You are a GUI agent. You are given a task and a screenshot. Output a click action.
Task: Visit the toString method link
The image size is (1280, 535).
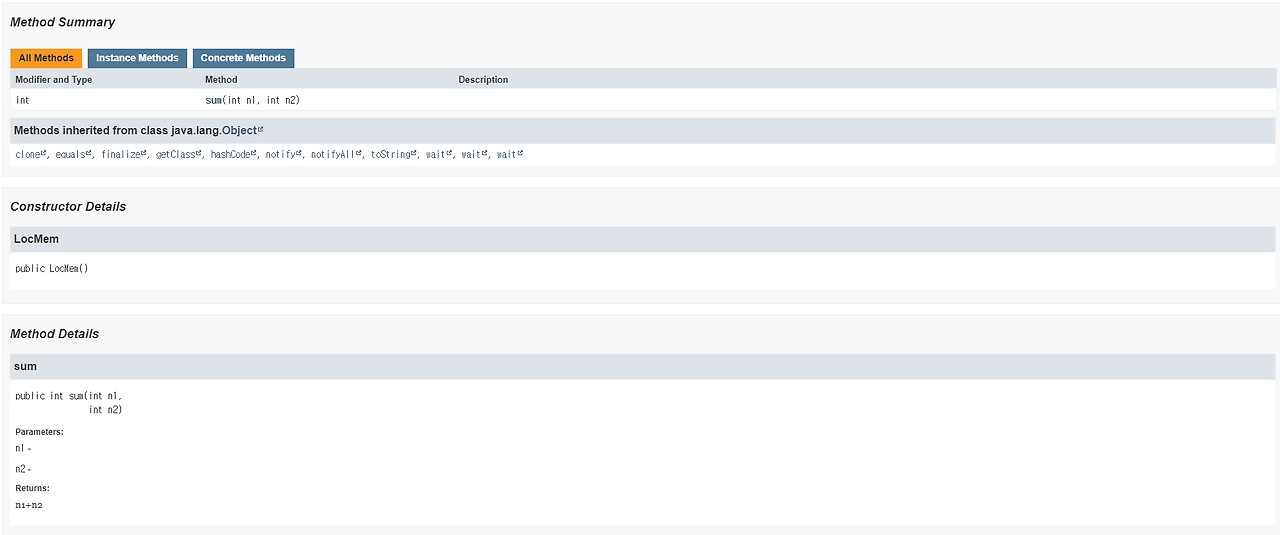coord(391,154)
